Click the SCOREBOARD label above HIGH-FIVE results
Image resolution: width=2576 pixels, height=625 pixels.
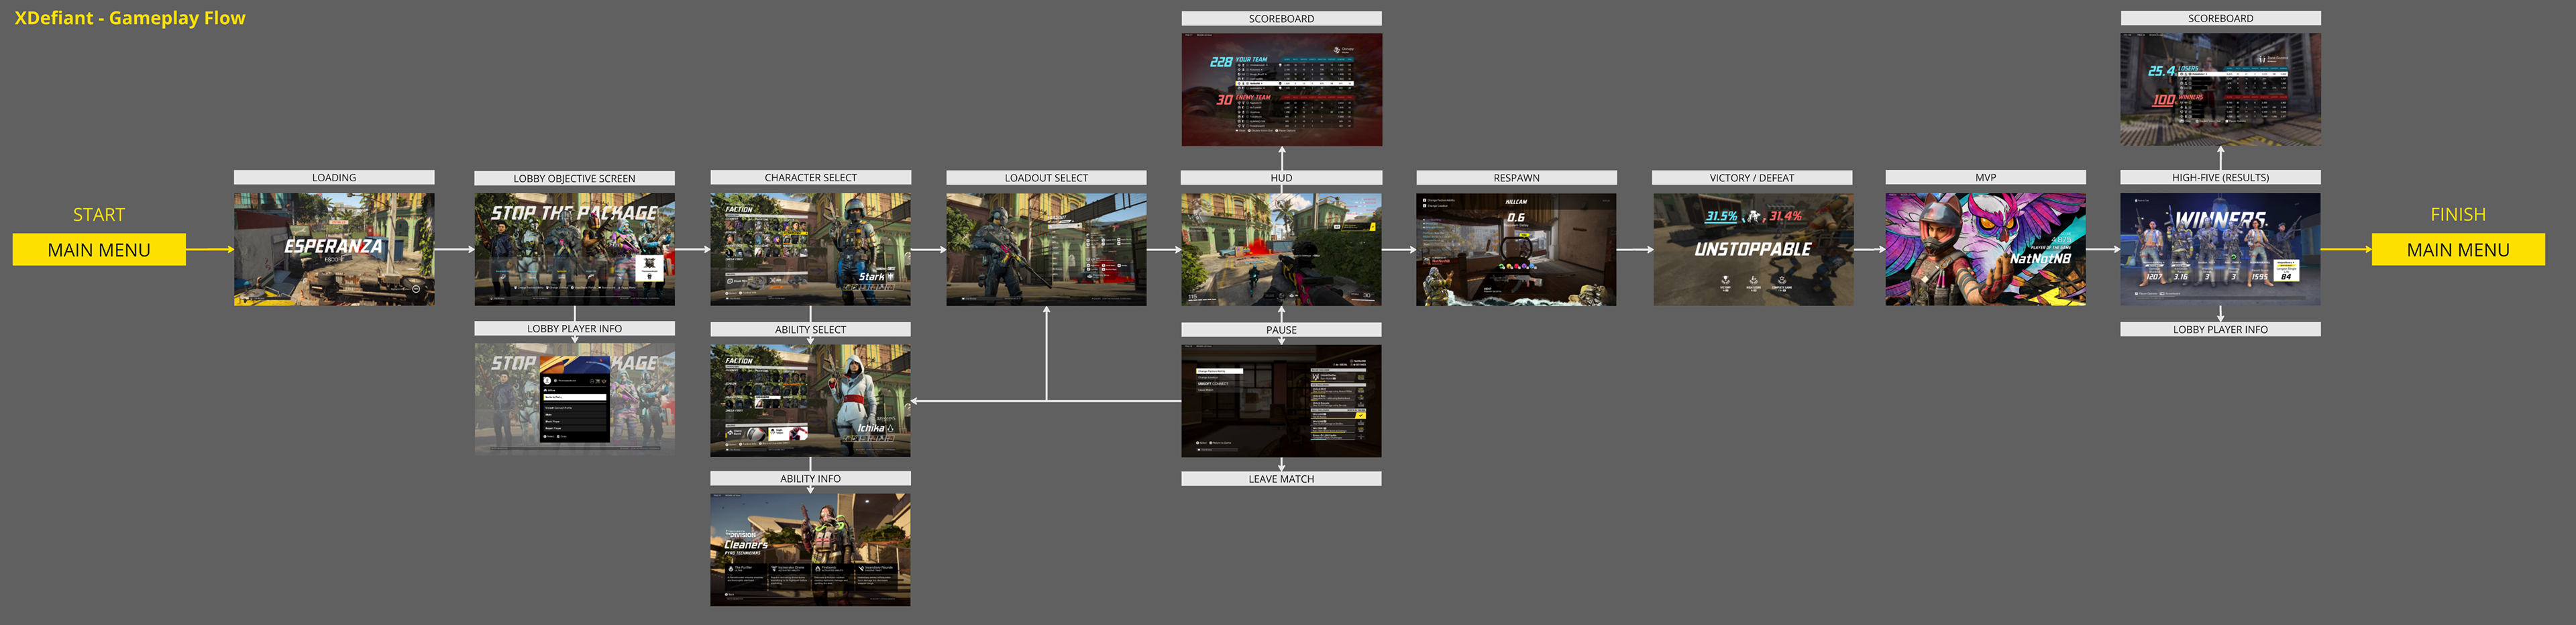click(2221, 18)
